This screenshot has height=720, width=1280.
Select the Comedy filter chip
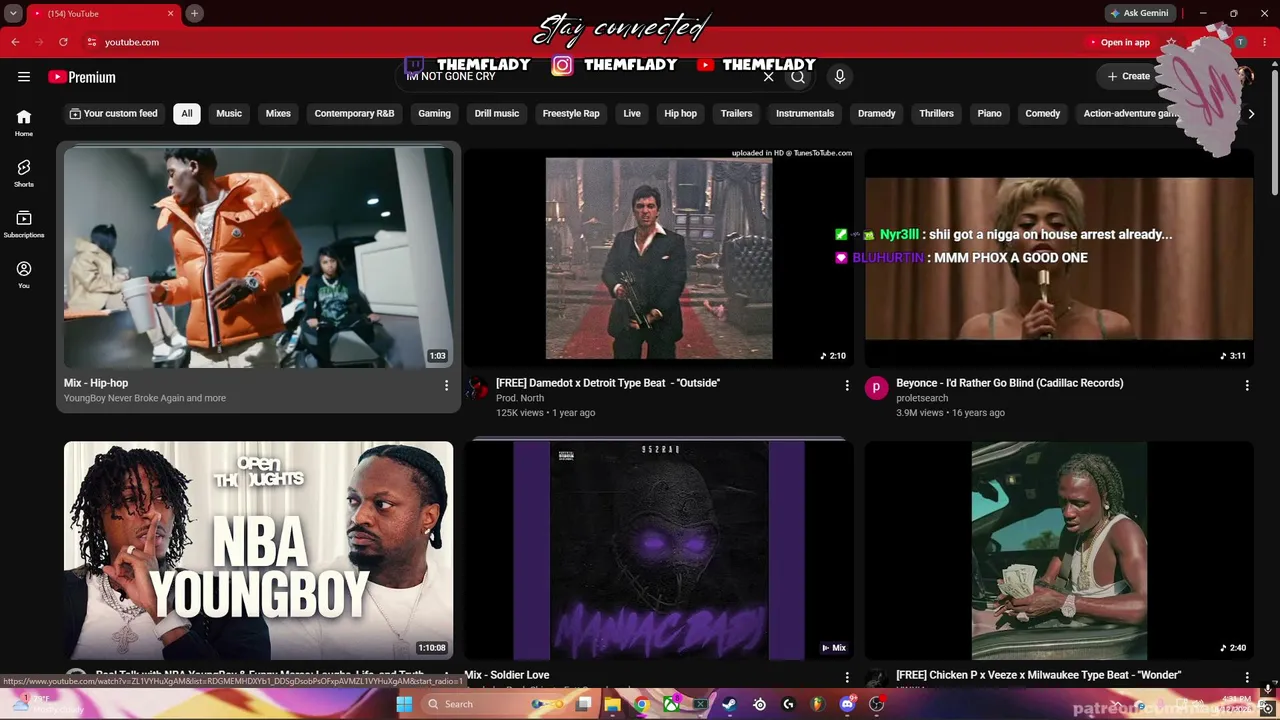(x=1043, y=113)
